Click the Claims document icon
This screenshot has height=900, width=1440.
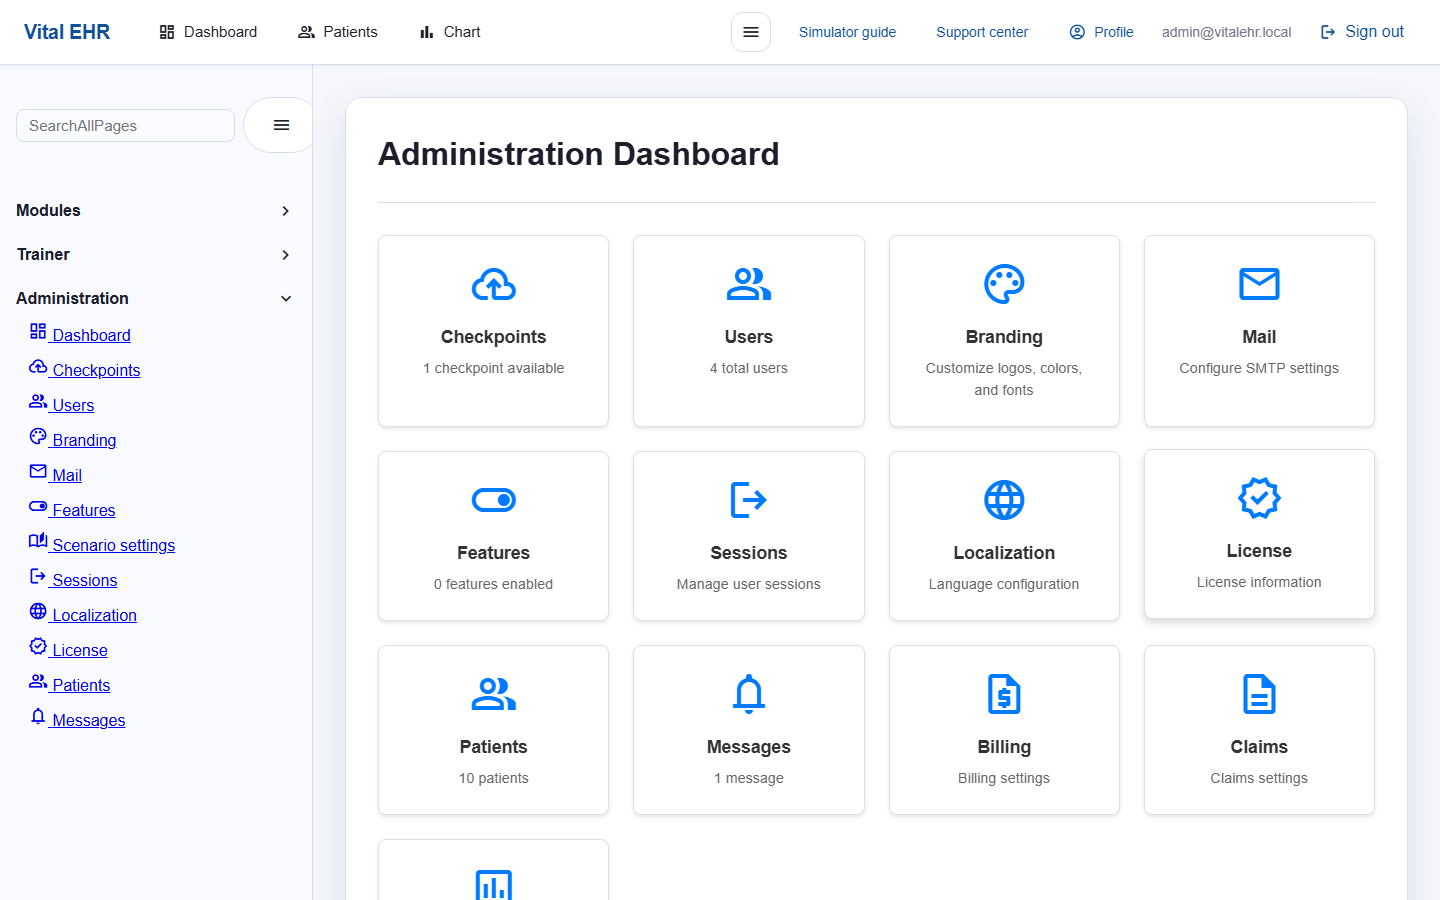1259,693
